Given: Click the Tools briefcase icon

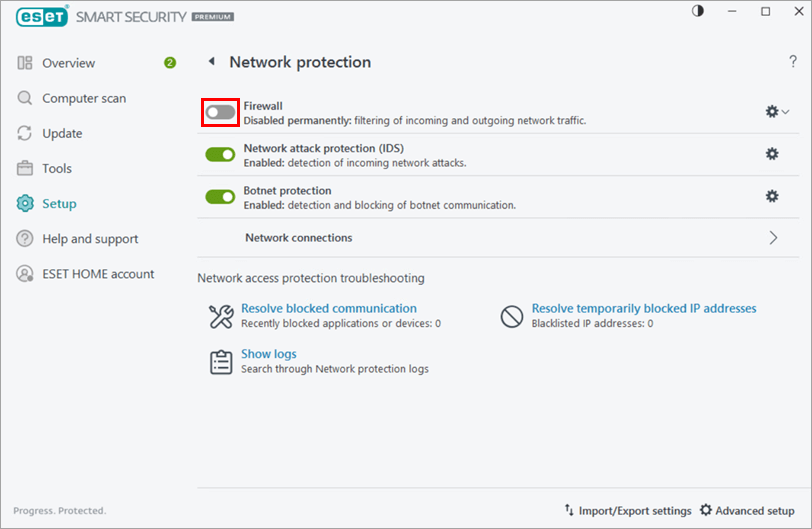Looking at the screenshot, I should (x=24, y=168).
